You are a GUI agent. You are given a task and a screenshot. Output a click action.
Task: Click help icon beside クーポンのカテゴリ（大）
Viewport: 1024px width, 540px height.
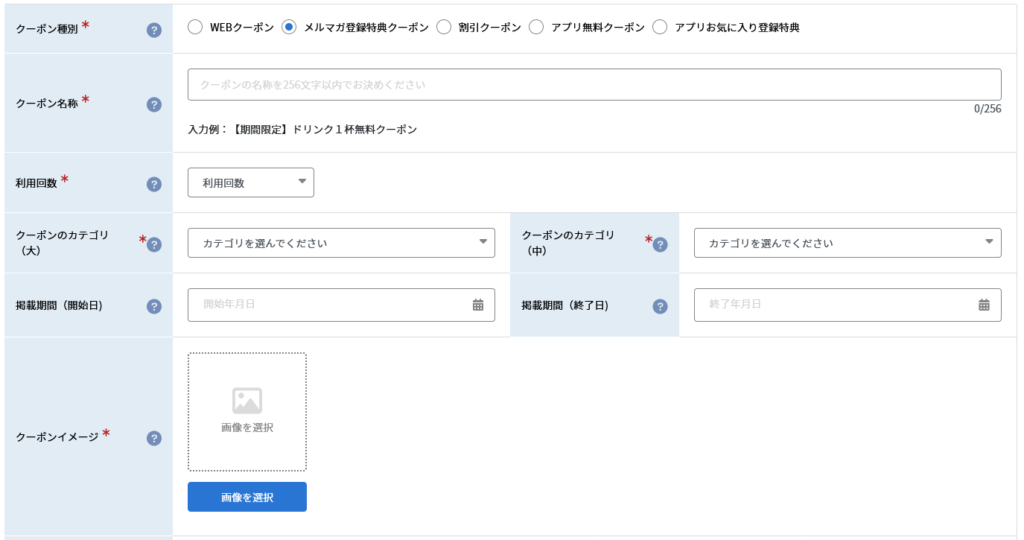click(153, 244)
